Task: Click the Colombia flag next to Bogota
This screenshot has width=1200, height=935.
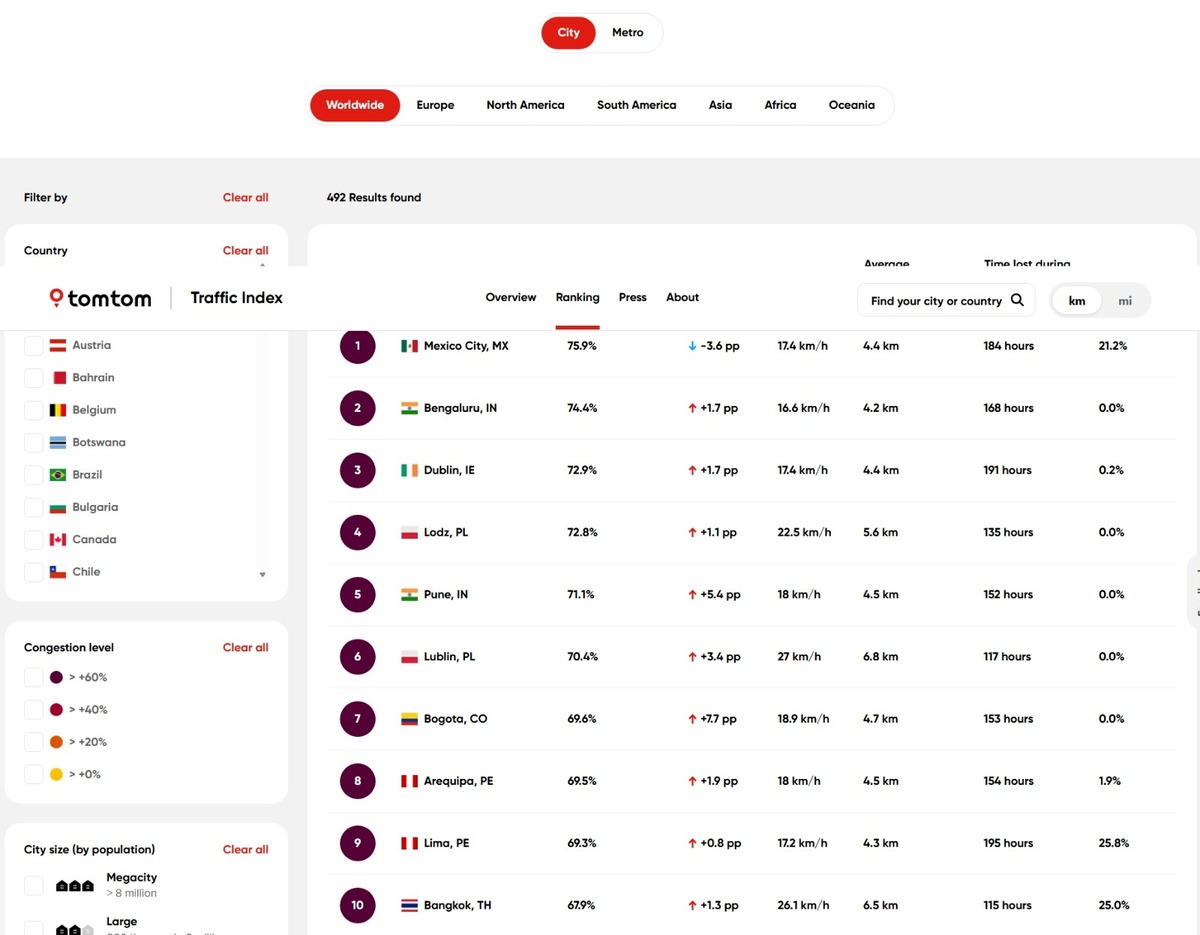Action: click(409, 719)
